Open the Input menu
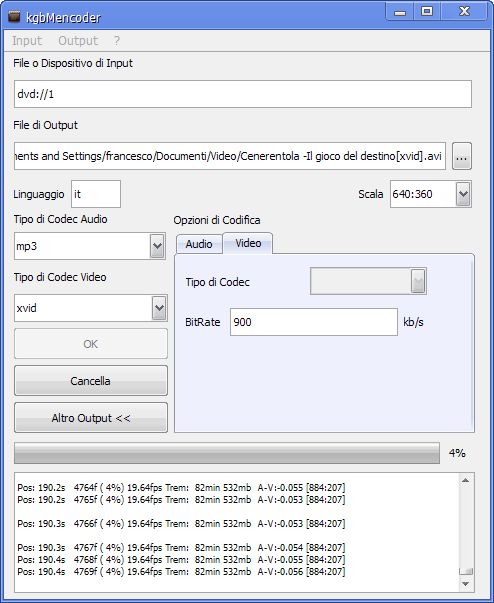This screenshot has height=603, width=494. (x=27, y=40)
